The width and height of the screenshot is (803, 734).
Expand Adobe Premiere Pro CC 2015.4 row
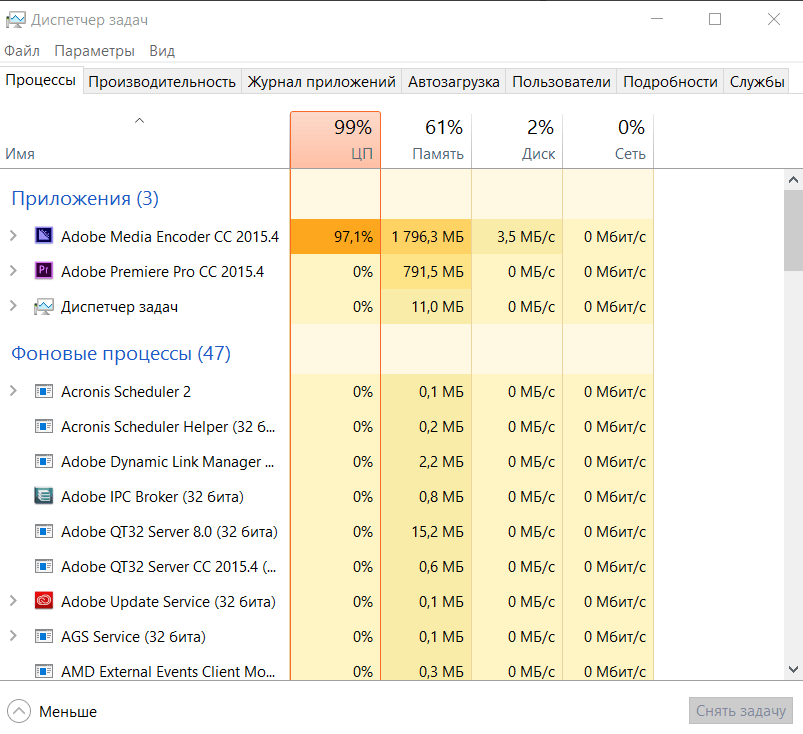click(13, 270)
